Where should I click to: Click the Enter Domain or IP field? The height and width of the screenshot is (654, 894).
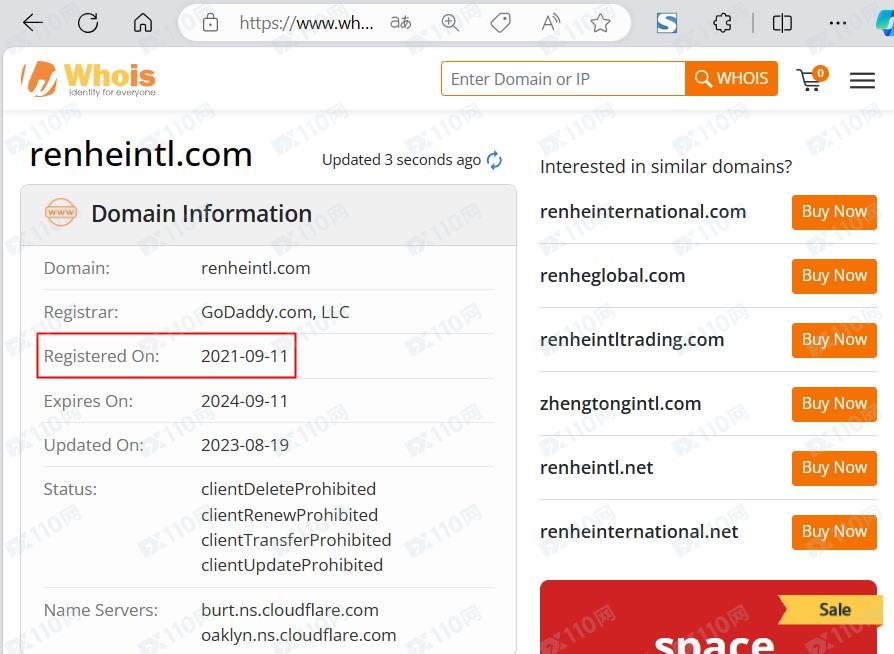563,79
